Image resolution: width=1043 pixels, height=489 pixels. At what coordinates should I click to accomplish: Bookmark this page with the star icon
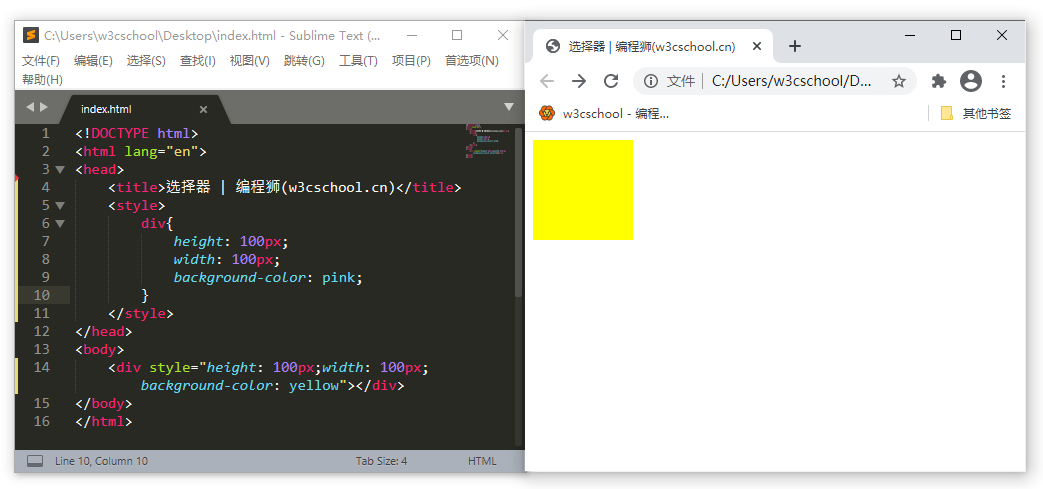[898, 81]
